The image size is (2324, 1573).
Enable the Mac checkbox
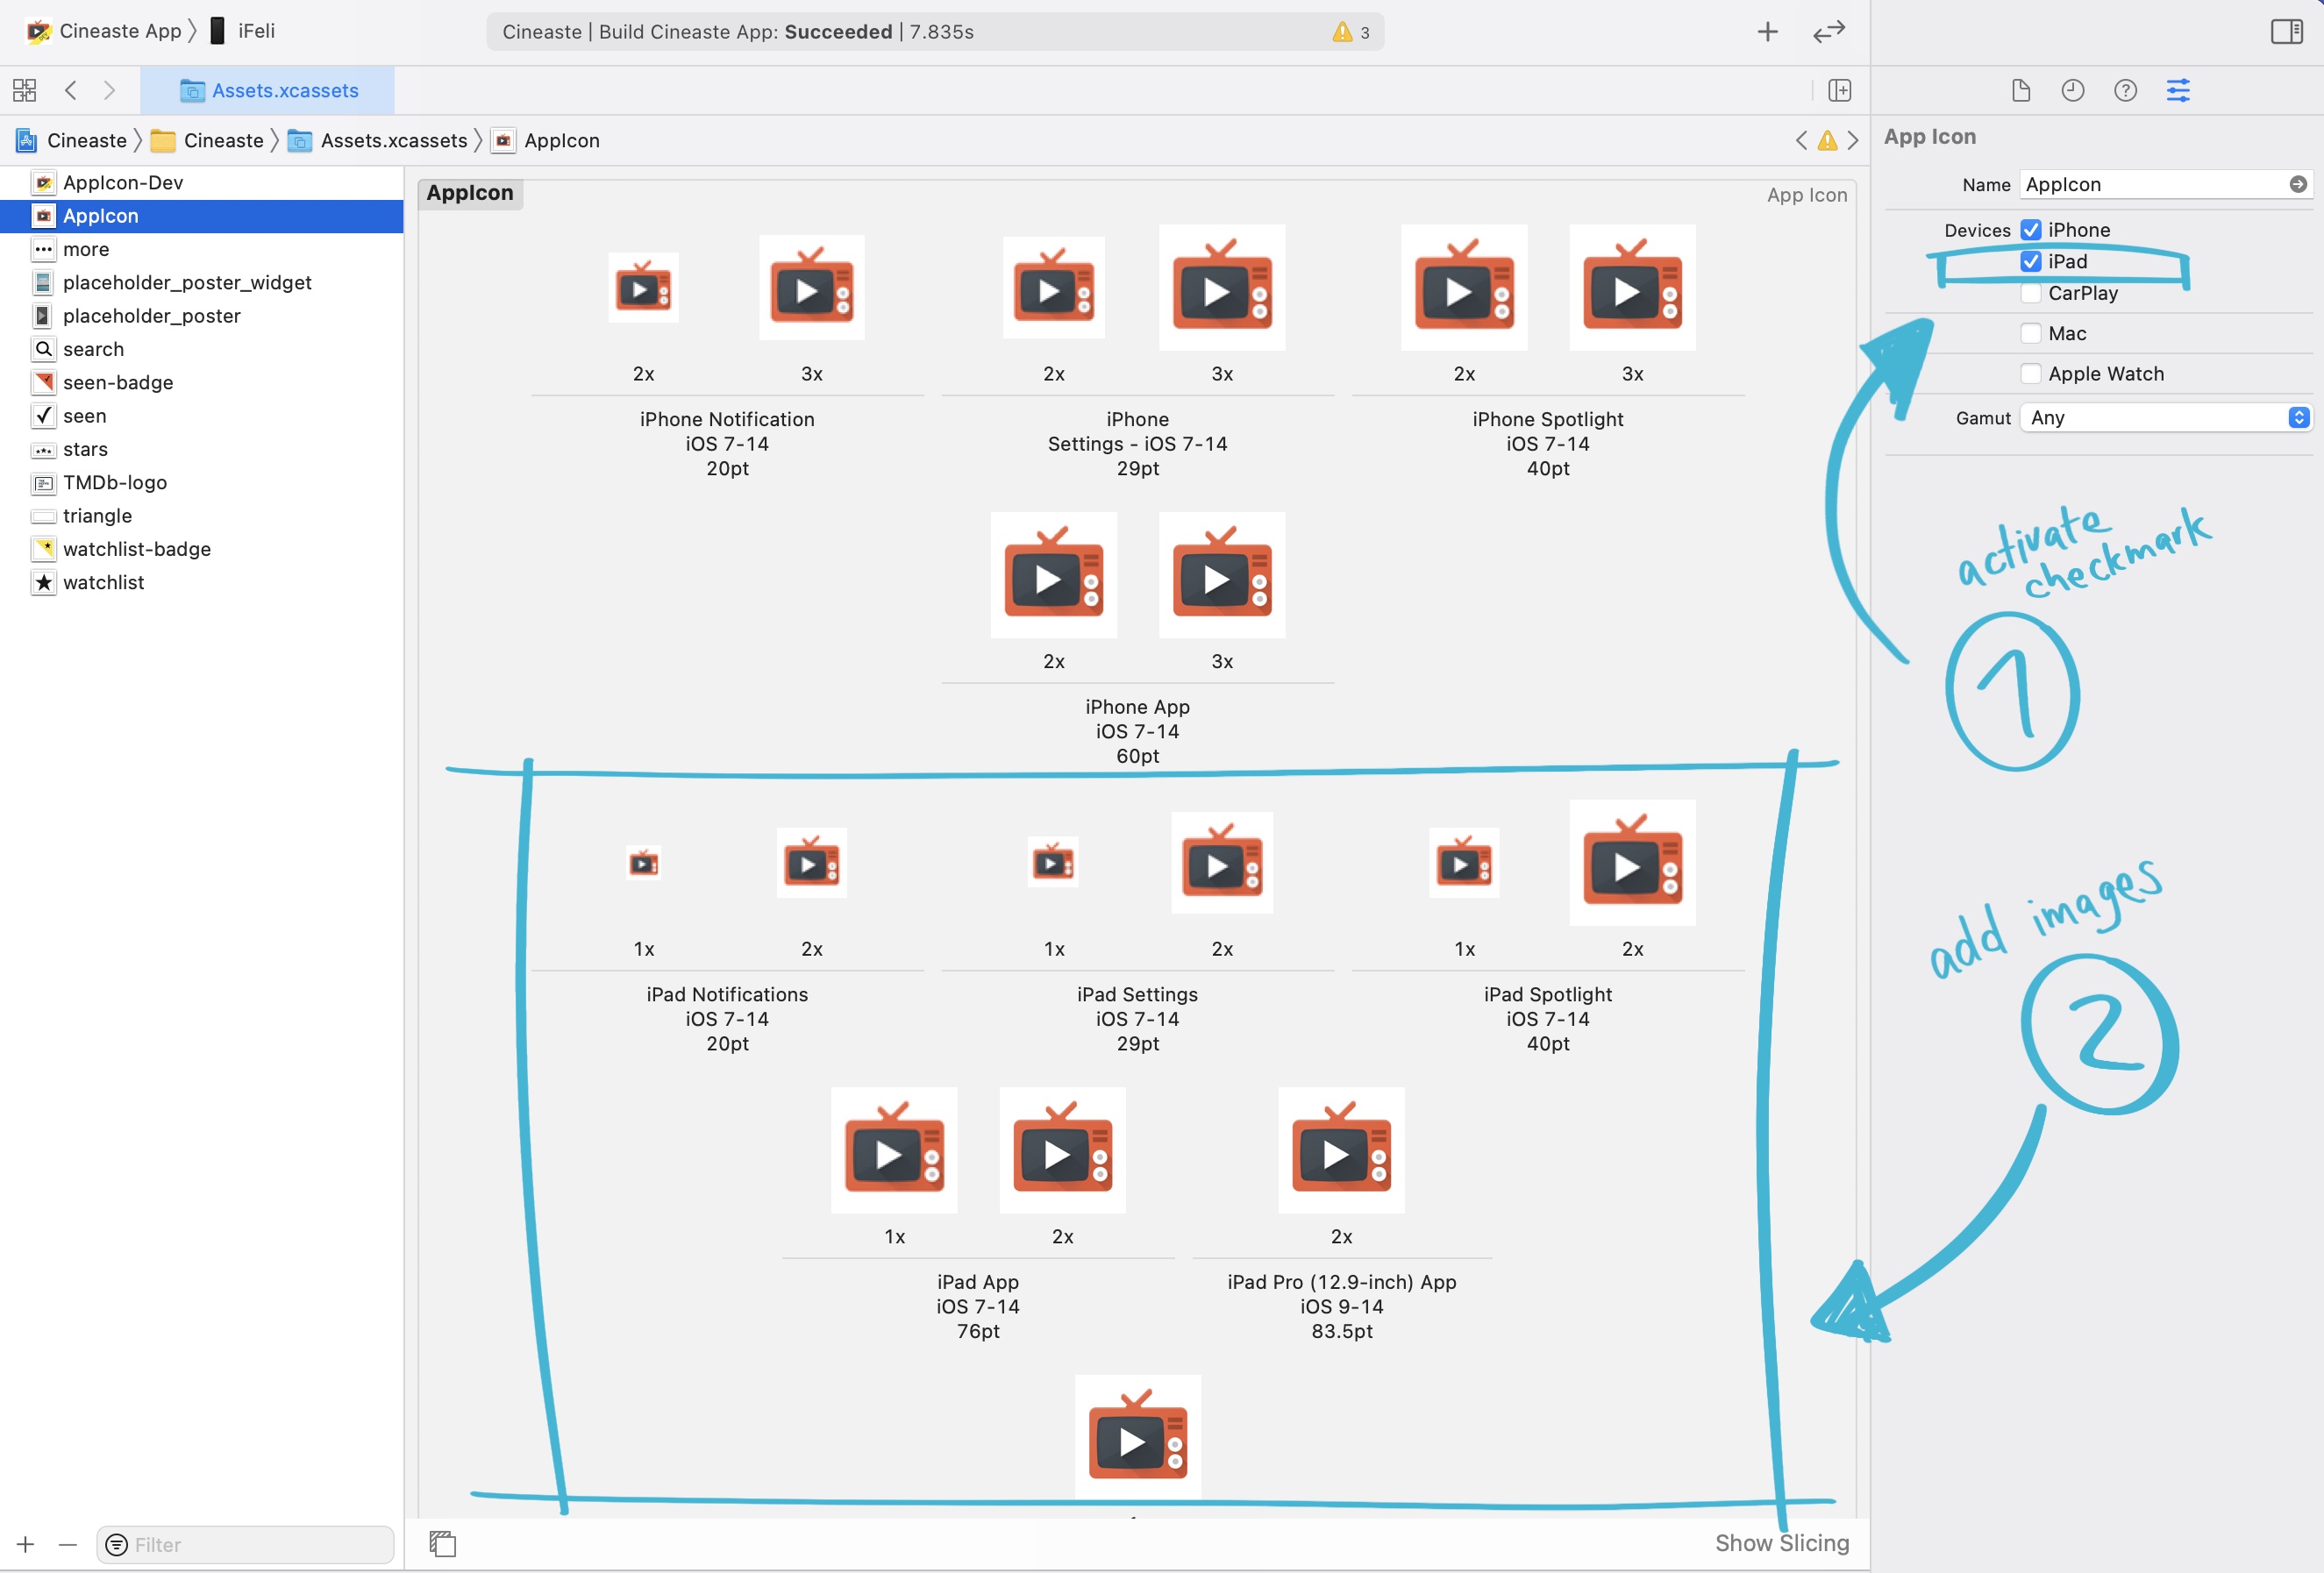coord(2030,333)
